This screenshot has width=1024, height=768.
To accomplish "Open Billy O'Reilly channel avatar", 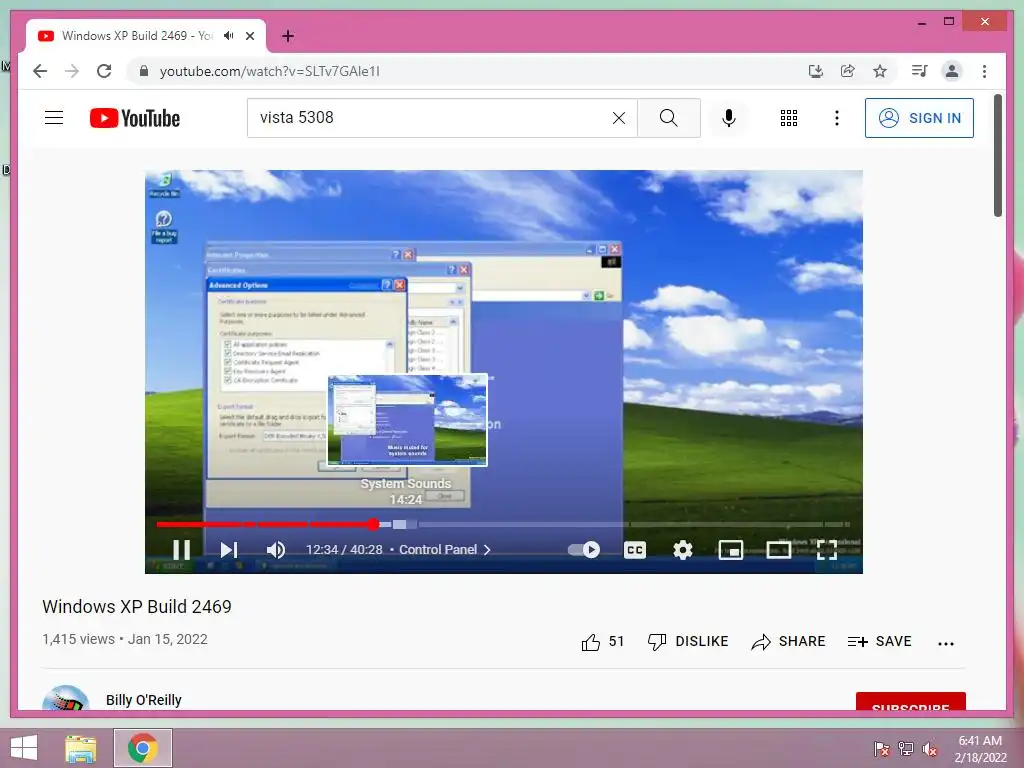I will point(65,699).
